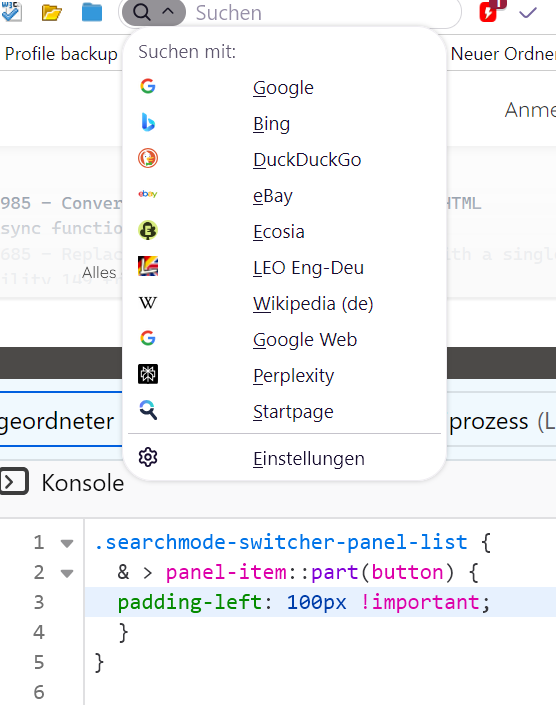This screenshot has width=556, height=705.
Task: Open the Neuer Ordner bookmark folder
Action: tap(503, 54)
